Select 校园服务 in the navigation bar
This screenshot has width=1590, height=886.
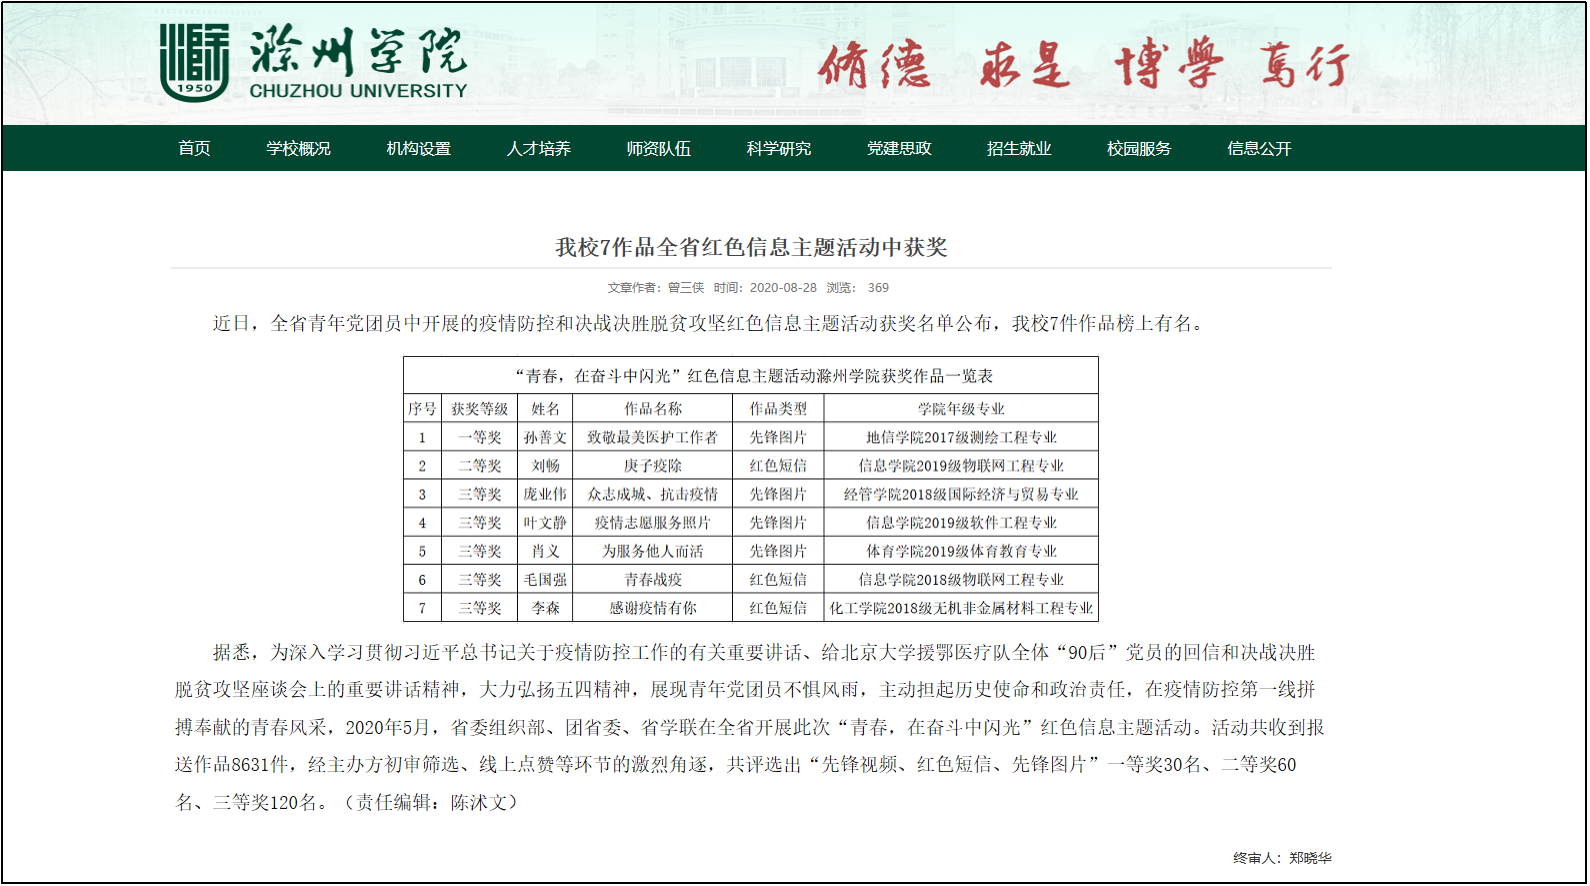(1139, 148)
